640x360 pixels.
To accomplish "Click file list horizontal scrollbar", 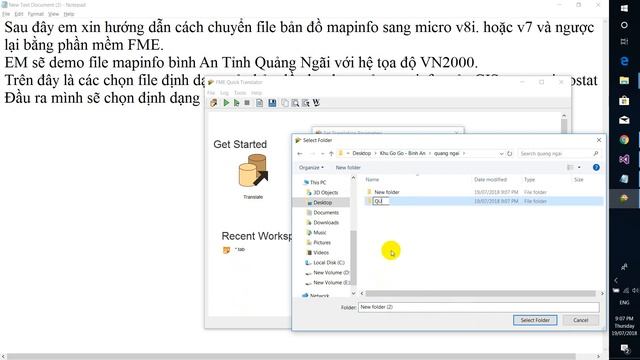I will click(x=480, y=293).
